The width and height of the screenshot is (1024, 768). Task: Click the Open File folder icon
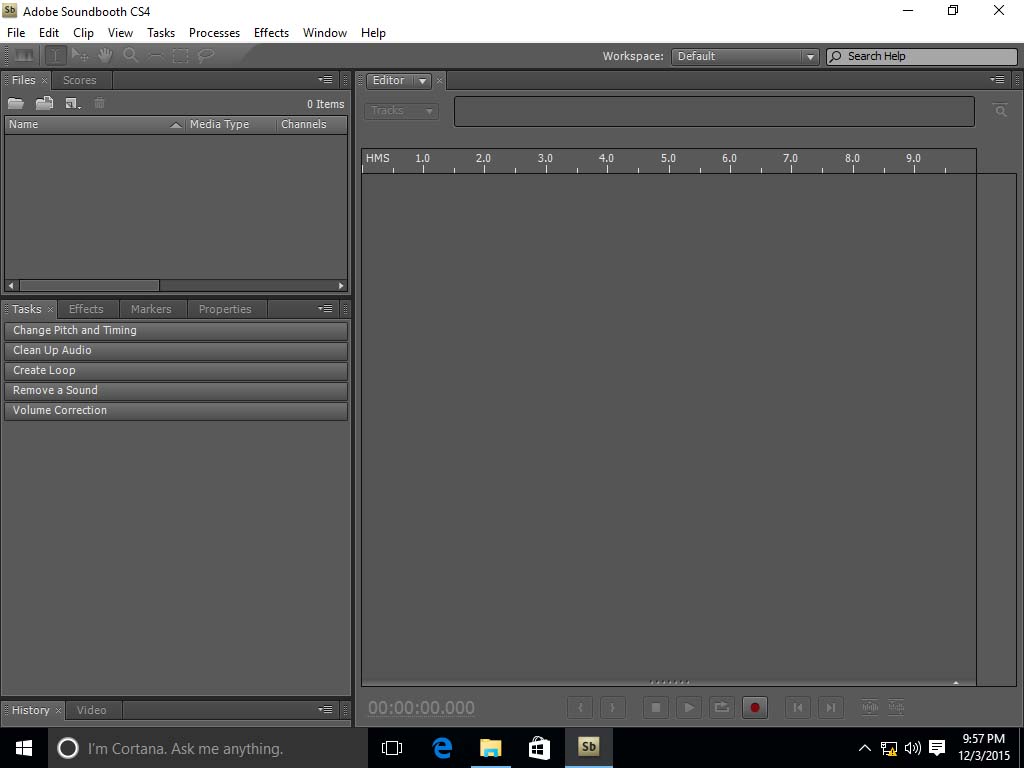coord(16,103)
